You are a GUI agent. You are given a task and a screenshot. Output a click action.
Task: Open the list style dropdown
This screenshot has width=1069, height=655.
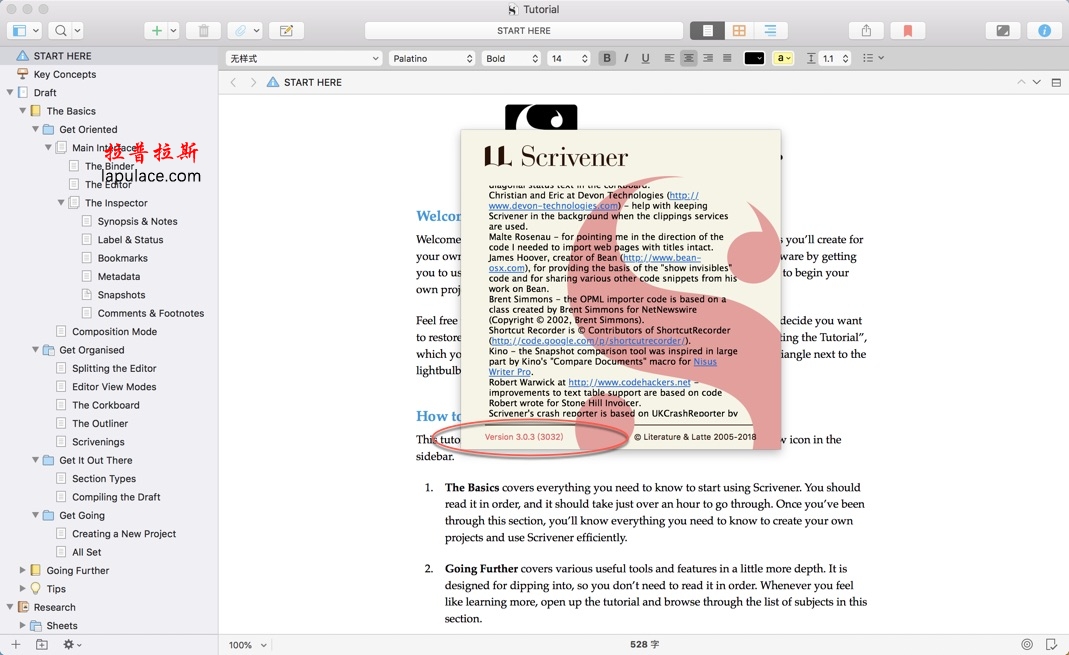[873, 59]
